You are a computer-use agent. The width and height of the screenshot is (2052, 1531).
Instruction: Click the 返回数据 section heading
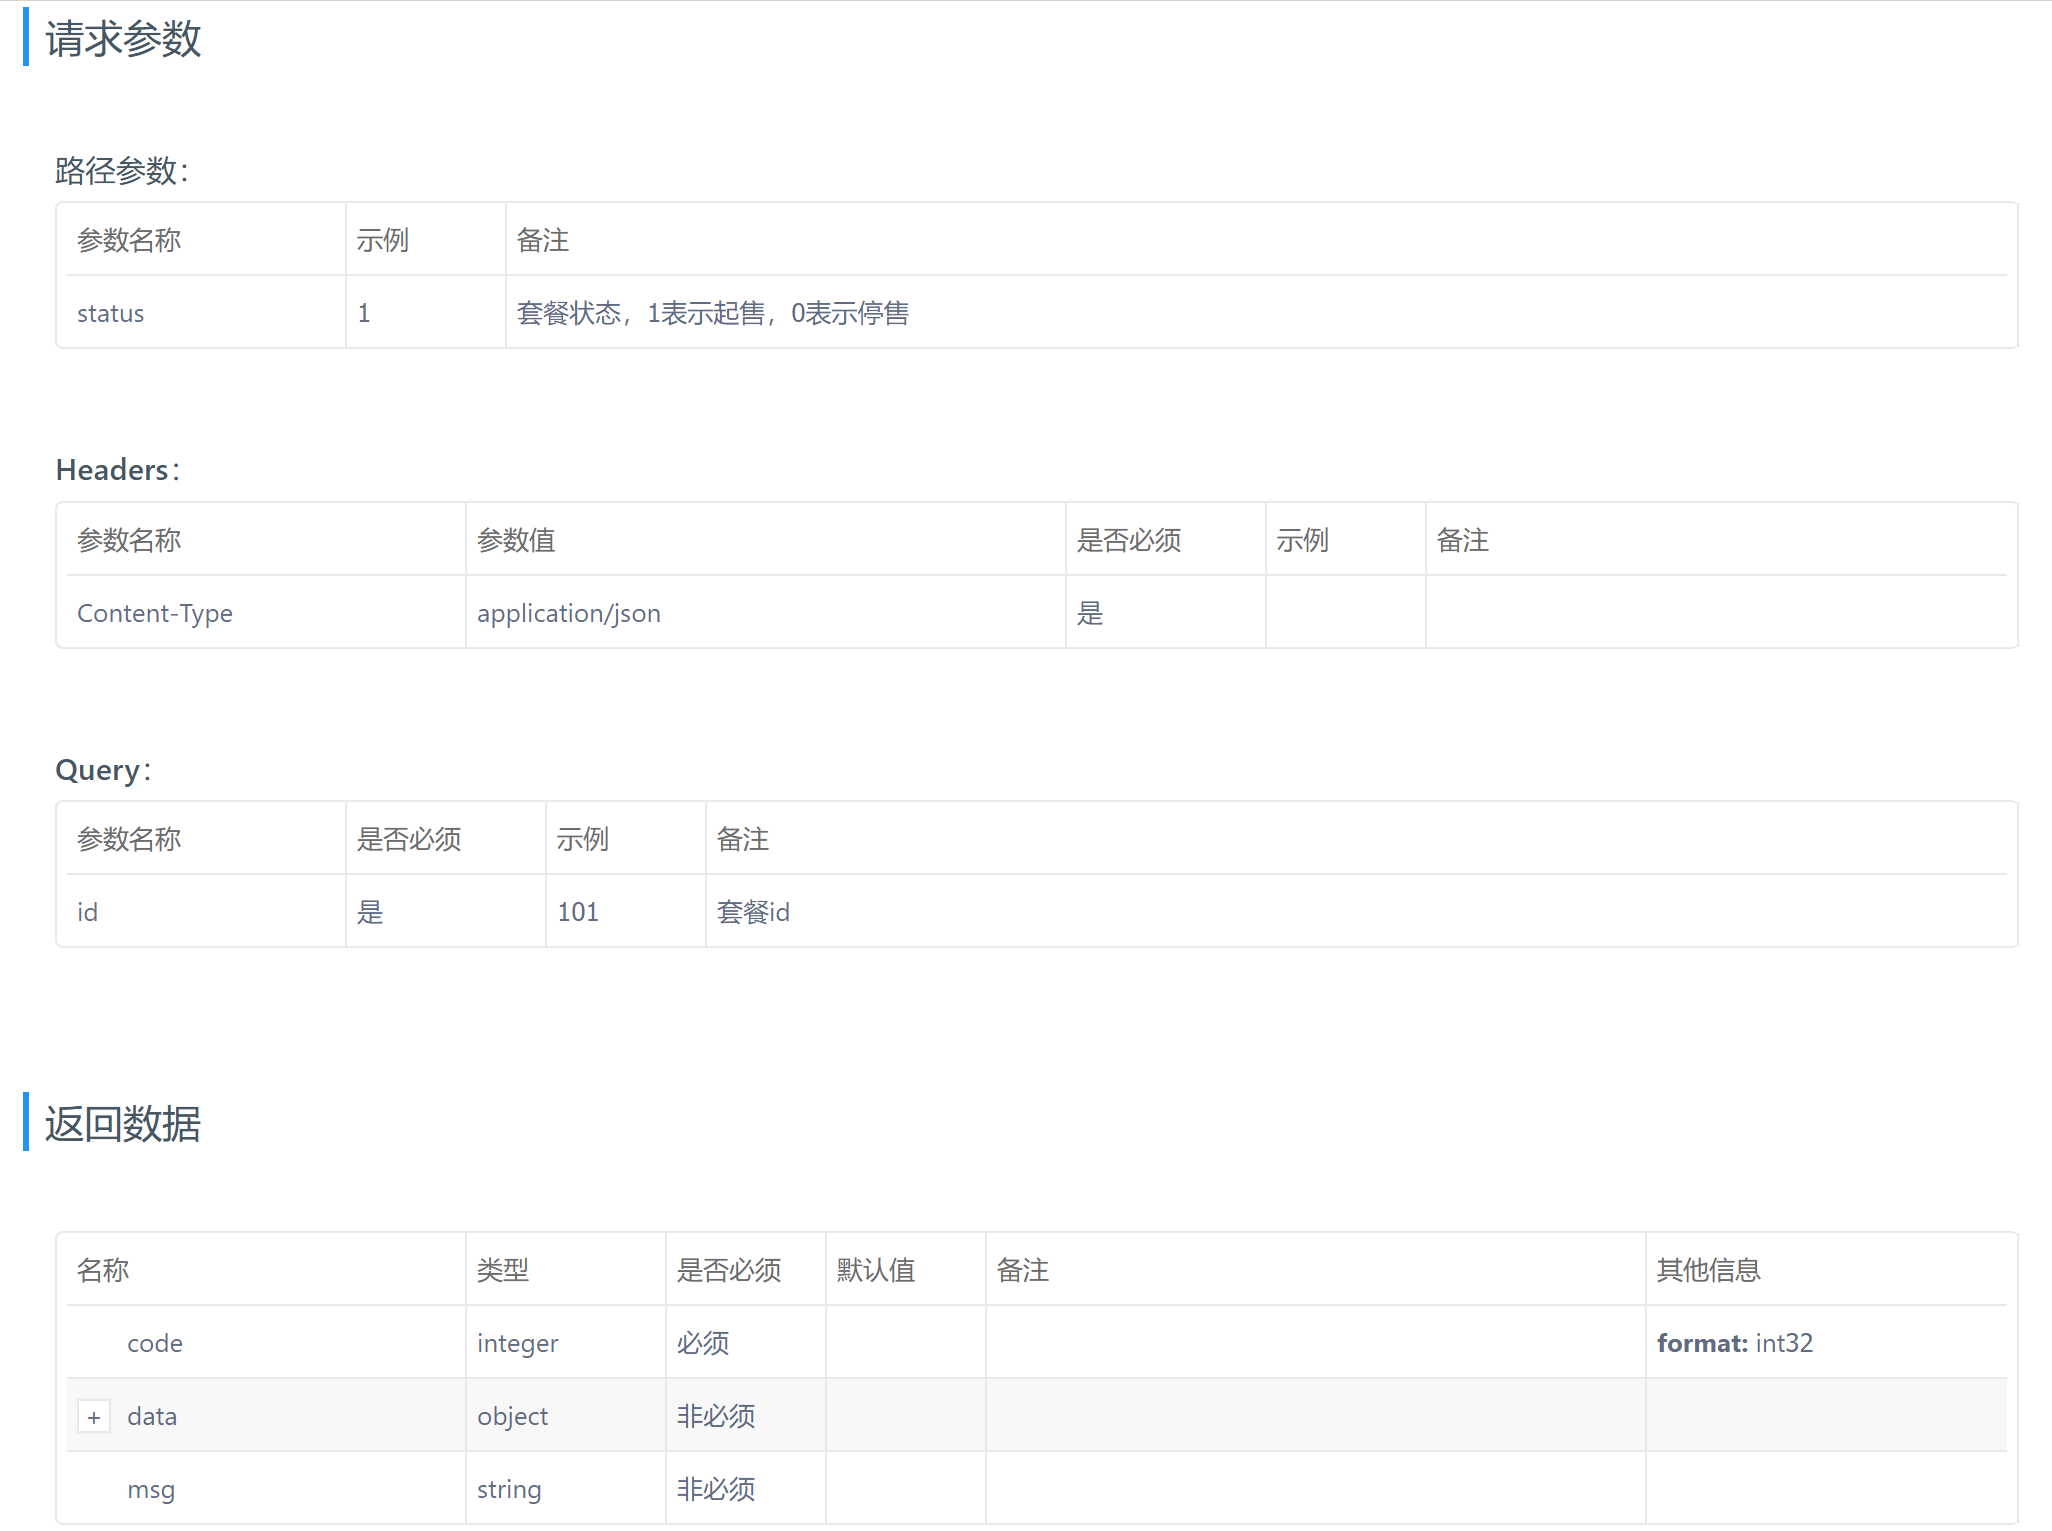tap(123, 1124)
